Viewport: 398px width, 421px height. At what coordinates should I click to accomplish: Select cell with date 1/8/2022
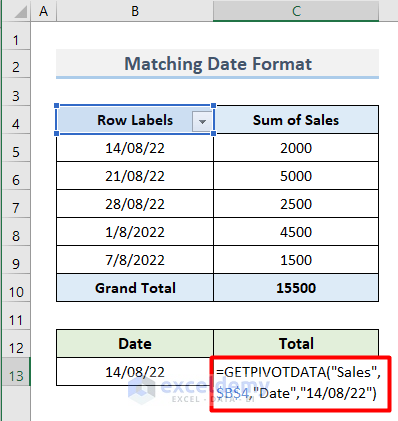tap(135, 232)
